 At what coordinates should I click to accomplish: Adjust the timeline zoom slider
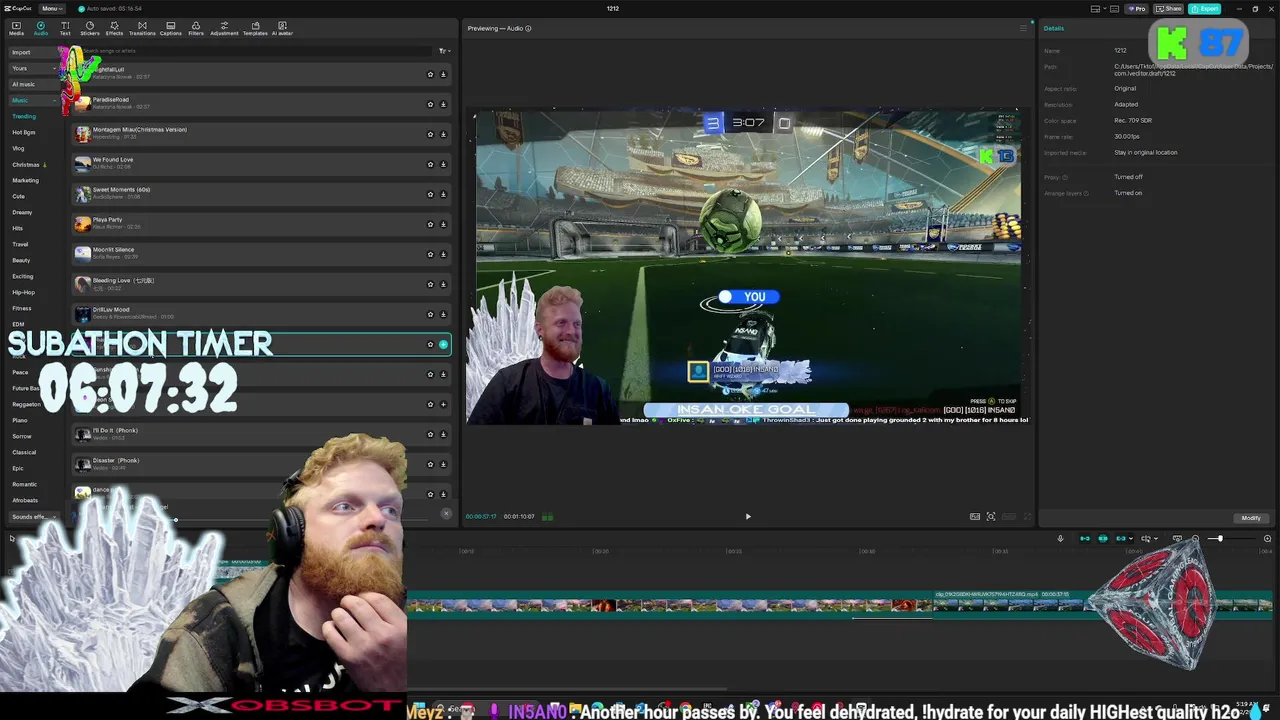point(1220,539)
